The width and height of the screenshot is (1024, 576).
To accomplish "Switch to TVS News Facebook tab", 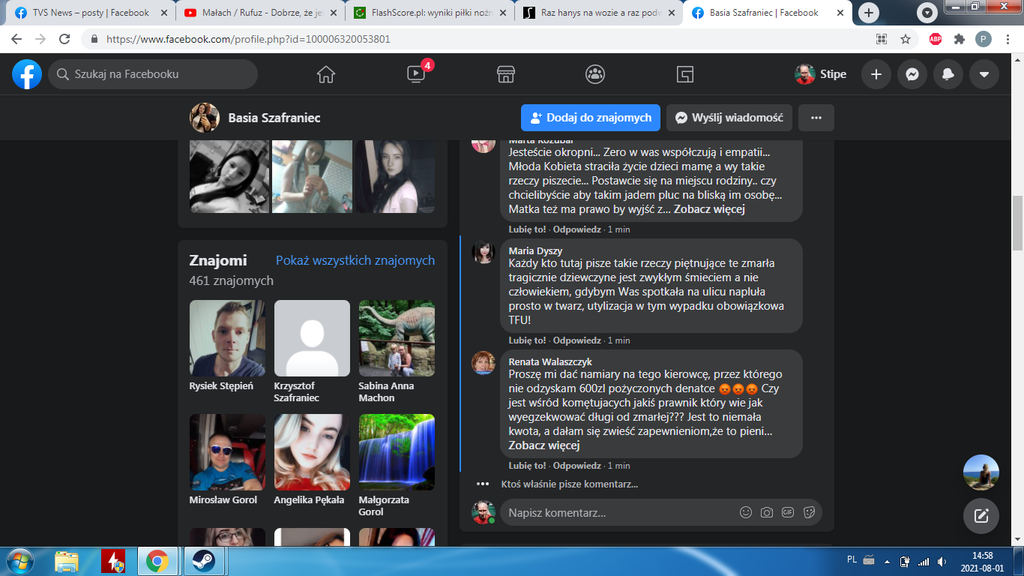I will point(85,13).
